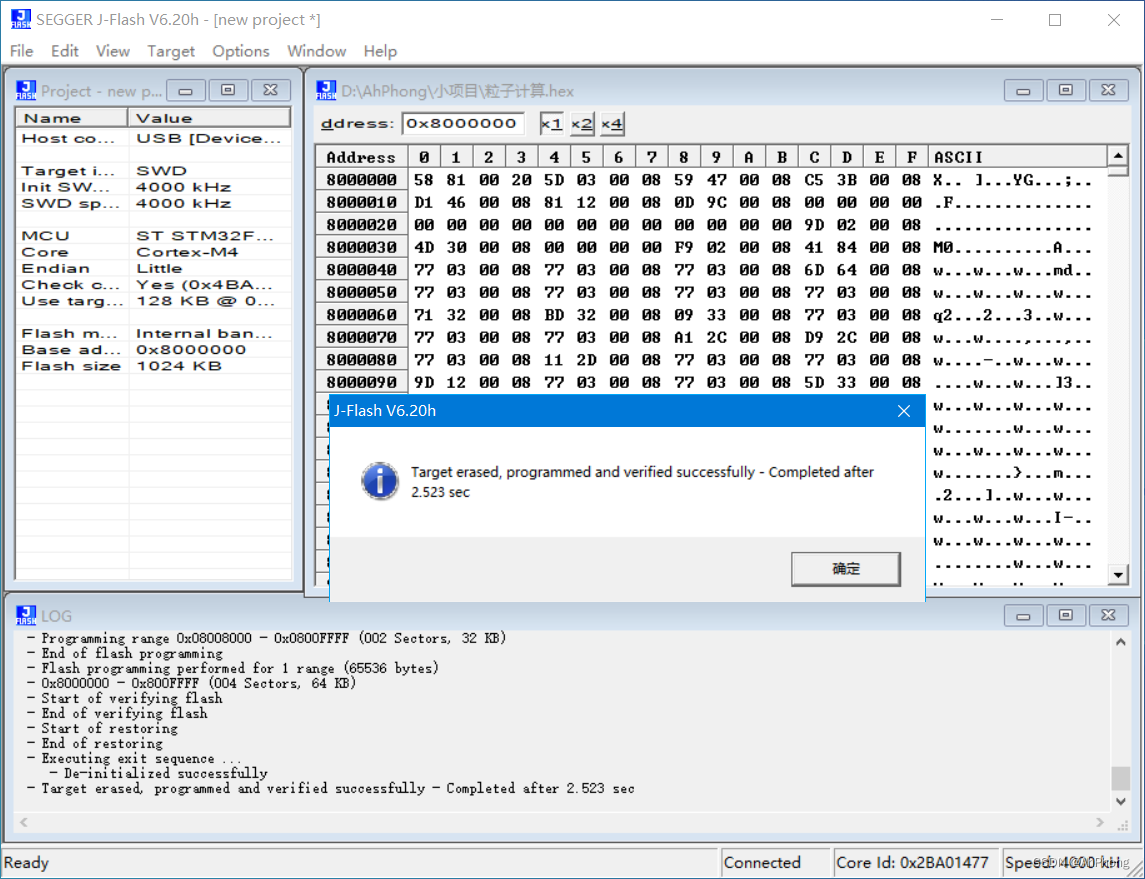The width and height of the screenshot is (1145, 879).
Task: Confirm the dialog with the 确定 button
Action: click(846, 569)
